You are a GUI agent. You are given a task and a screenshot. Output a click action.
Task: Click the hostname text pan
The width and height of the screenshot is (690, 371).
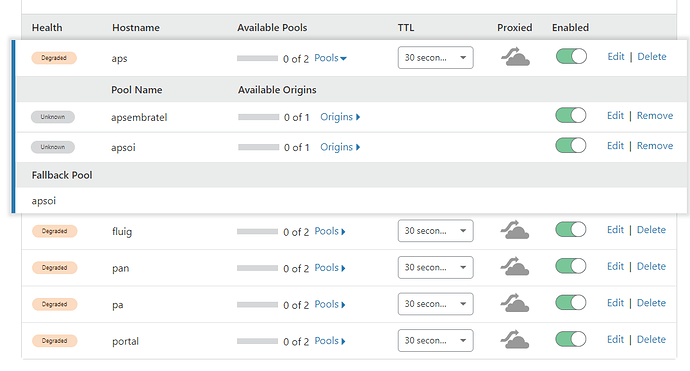121,268
